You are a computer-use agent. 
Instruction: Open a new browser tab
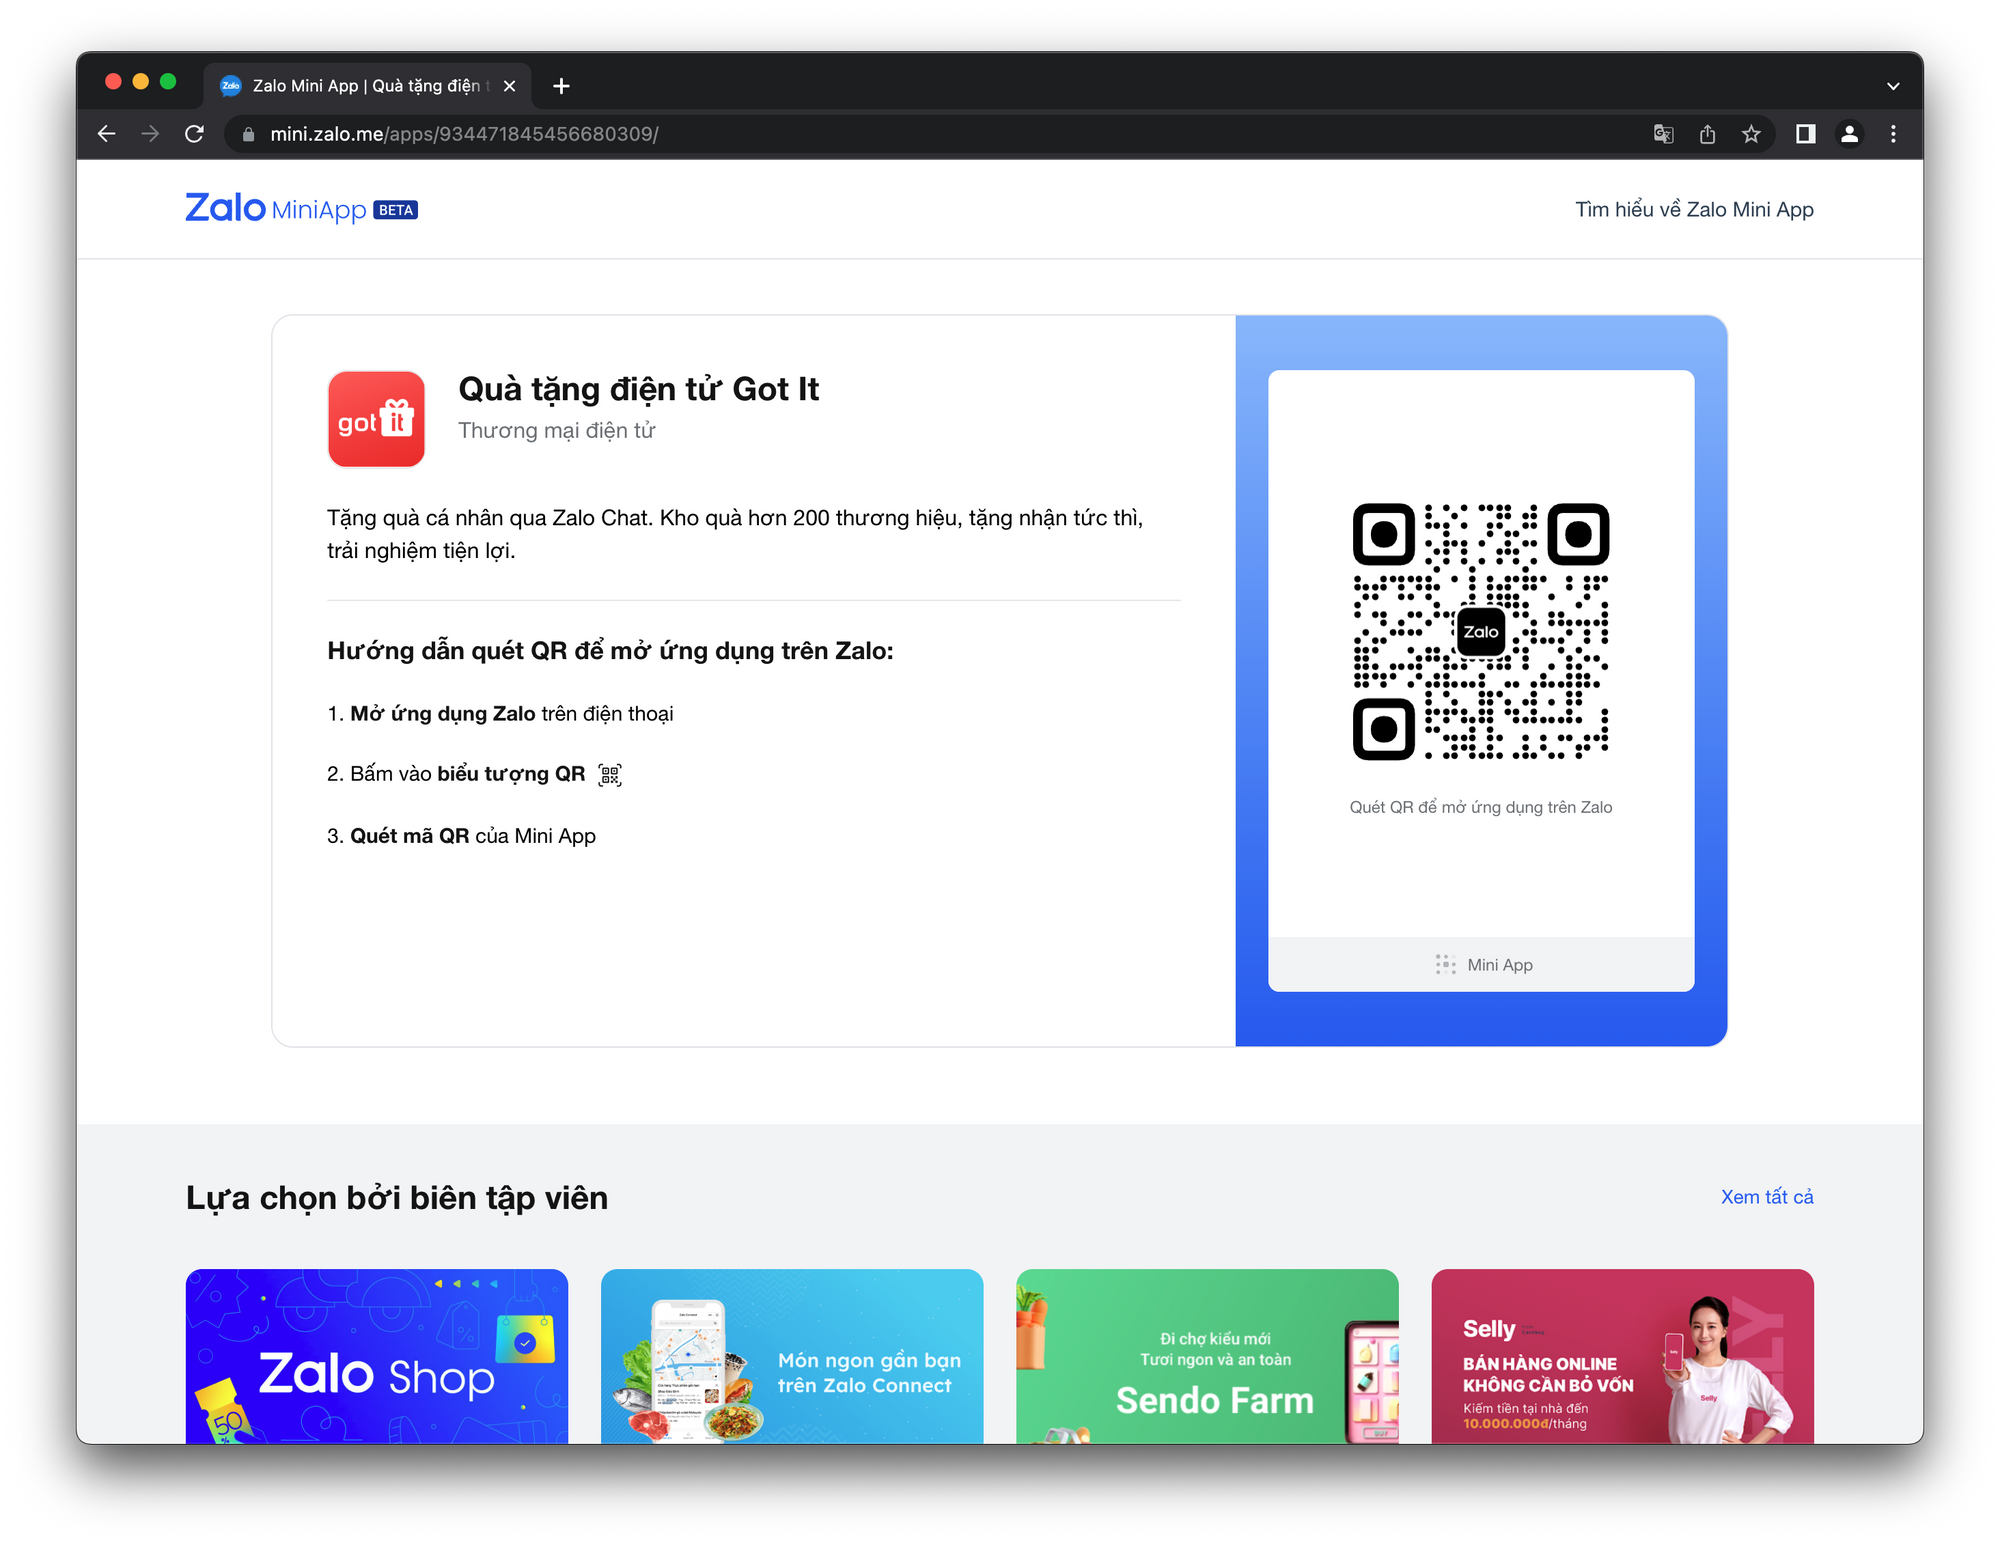tap(561, 86)
